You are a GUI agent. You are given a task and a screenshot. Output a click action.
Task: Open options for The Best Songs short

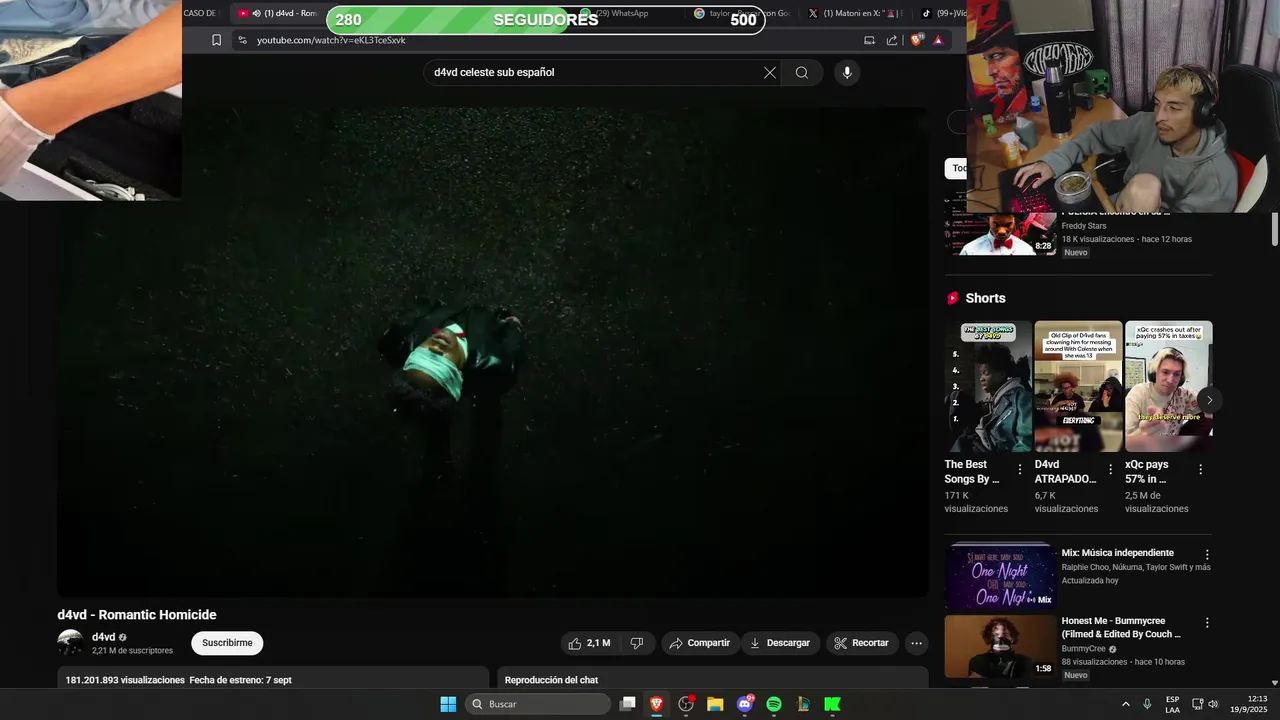pyautogui.click(x=1020, y=469)
